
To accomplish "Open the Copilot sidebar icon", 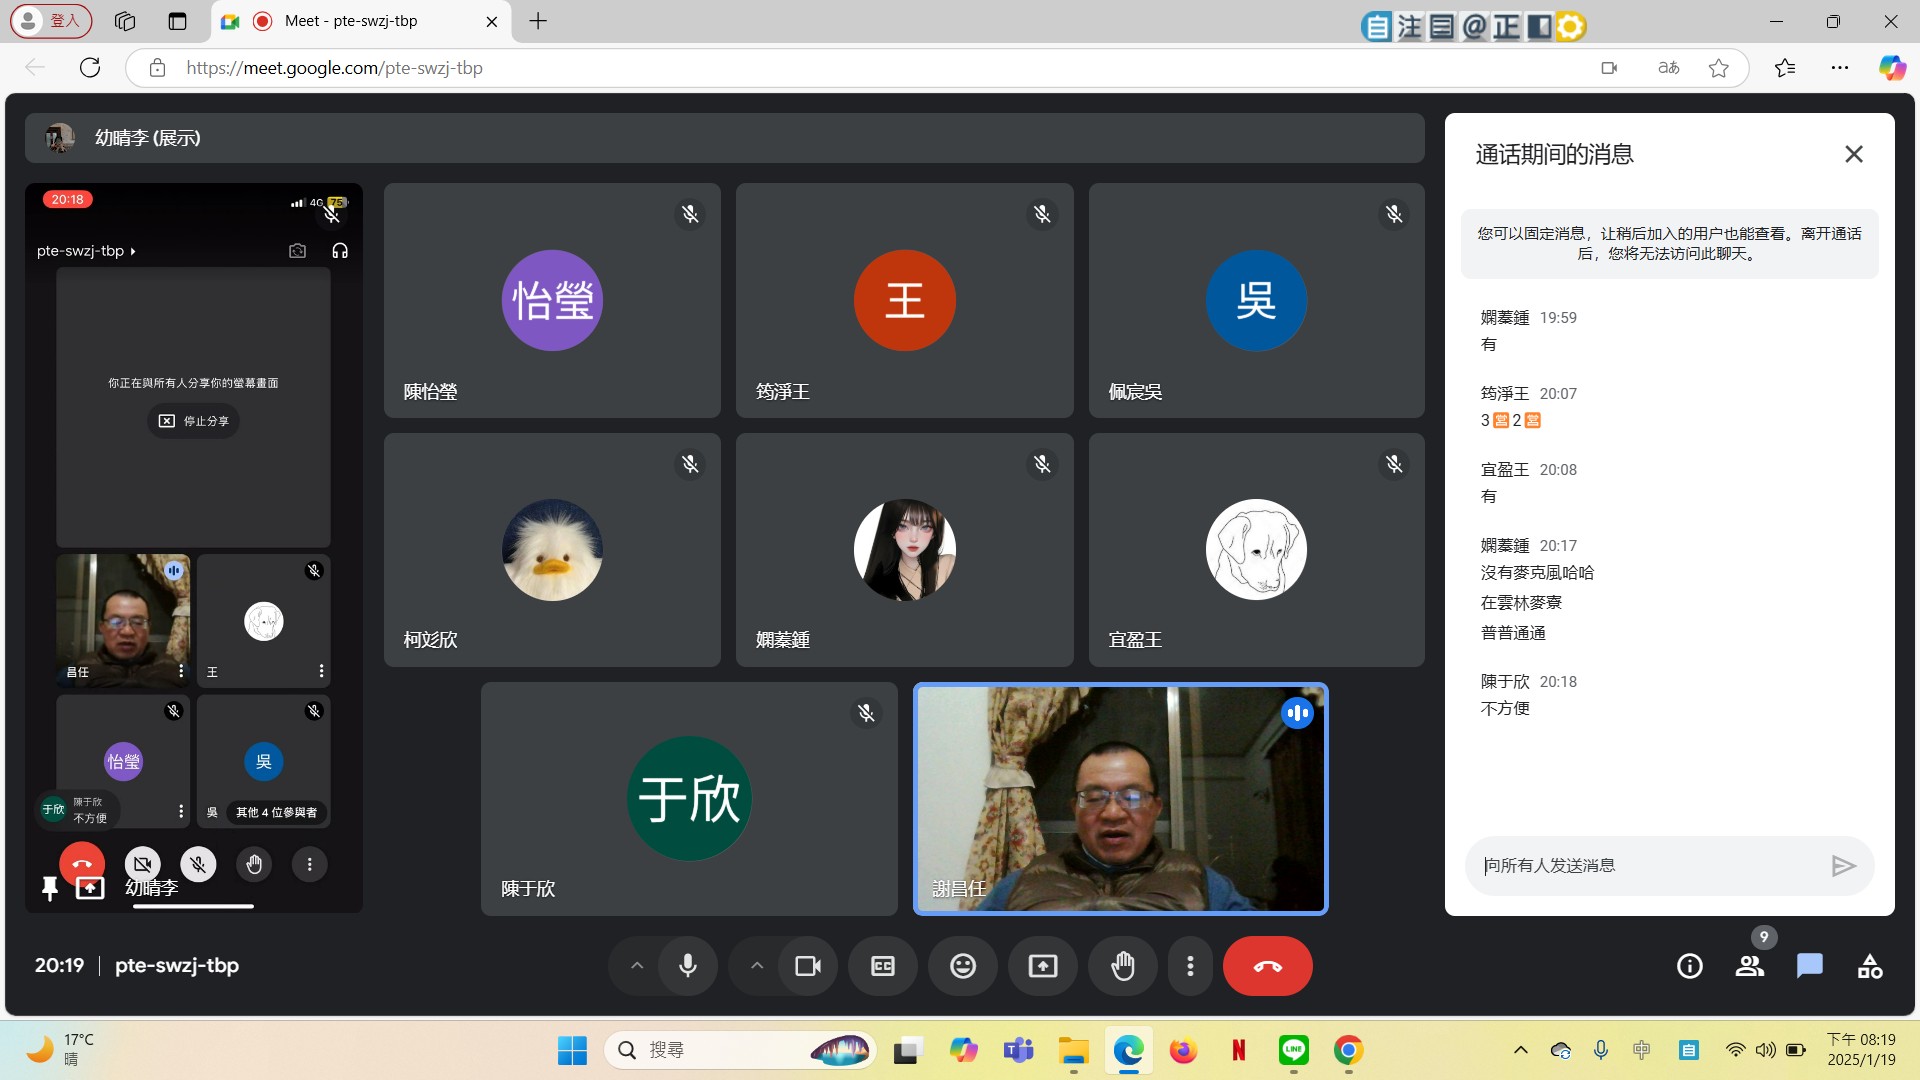I will [1892, 68].
